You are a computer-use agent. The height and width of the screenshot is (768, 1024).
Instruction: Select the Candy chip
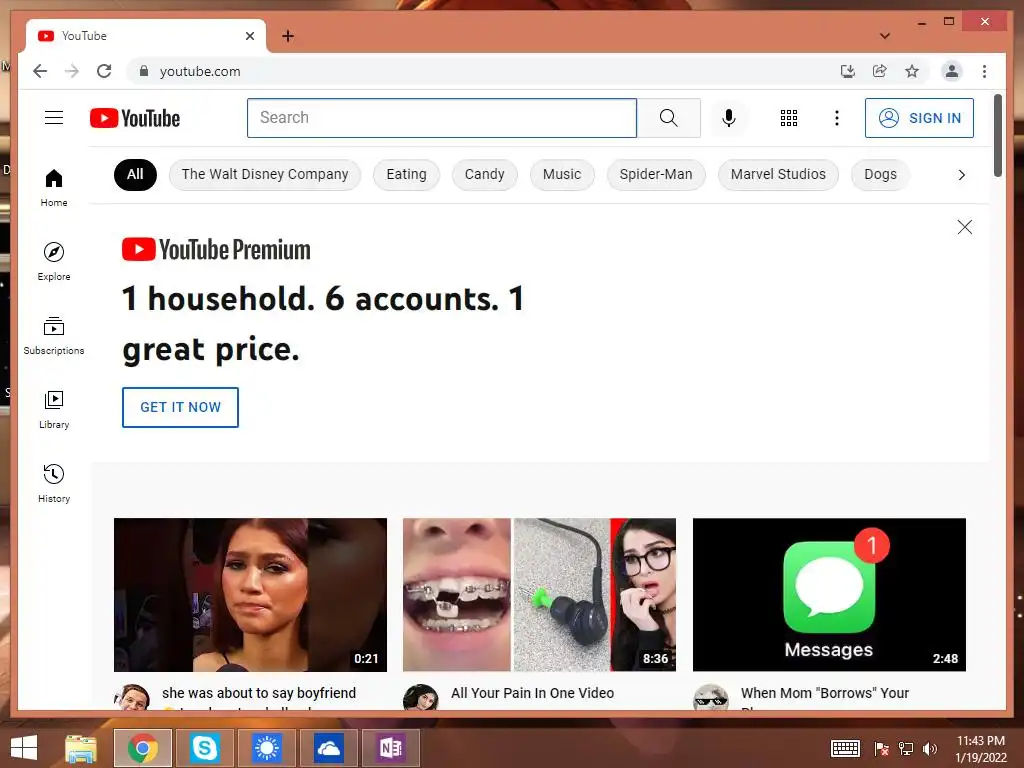(x=485, y=174)
